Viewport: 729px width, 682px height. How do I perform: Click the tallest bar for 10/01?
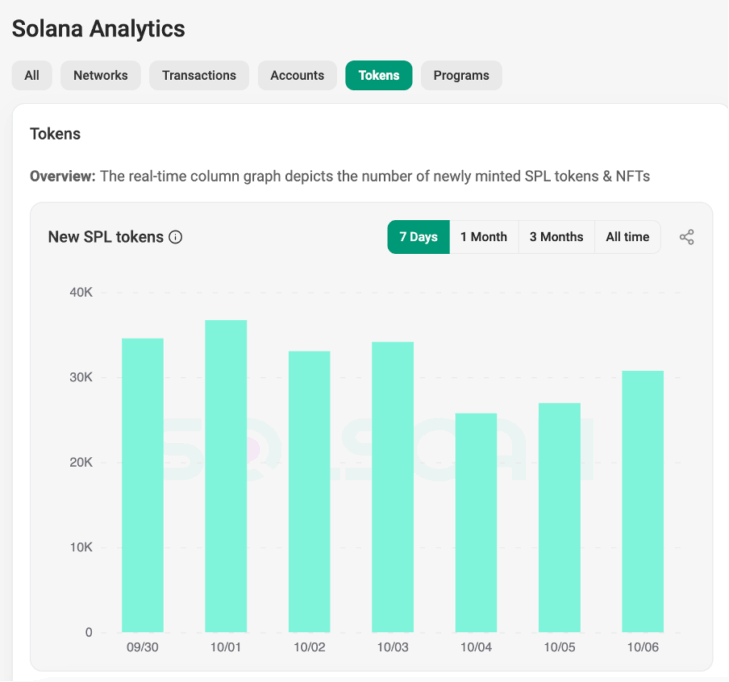[226, 476]
